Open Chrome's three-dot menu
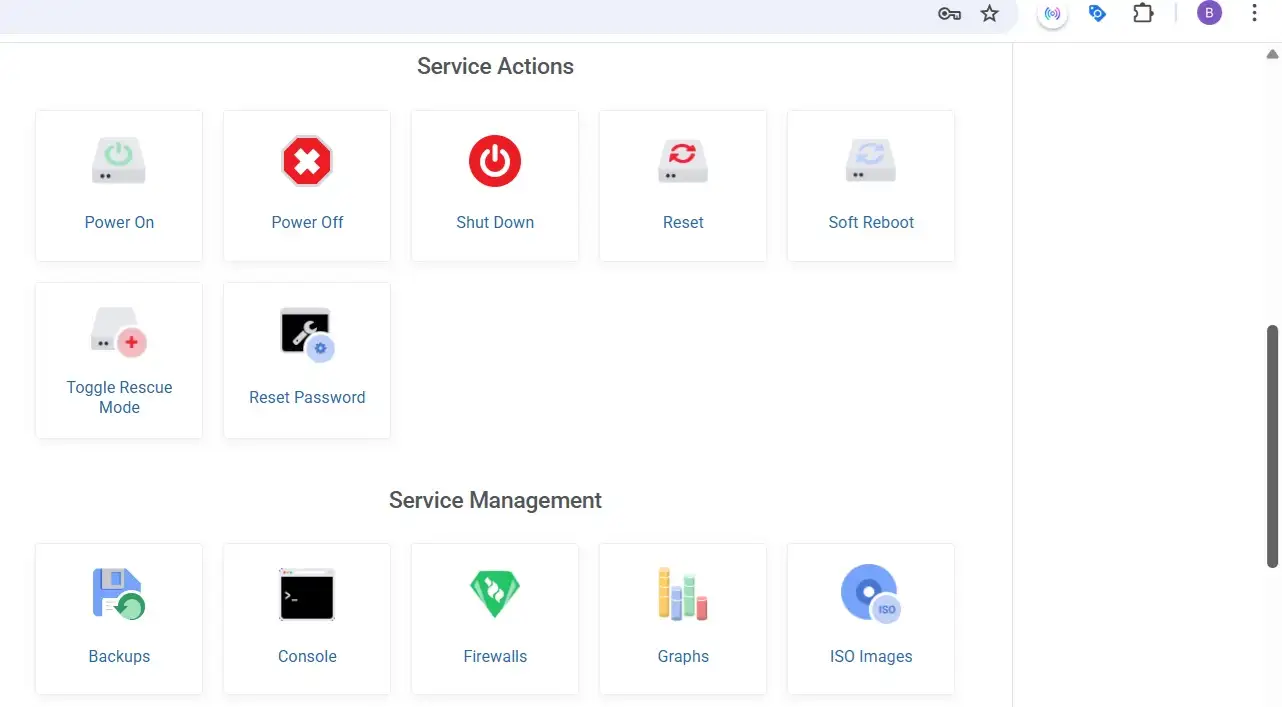The image size is (1282, 707). pos(1254,14)
